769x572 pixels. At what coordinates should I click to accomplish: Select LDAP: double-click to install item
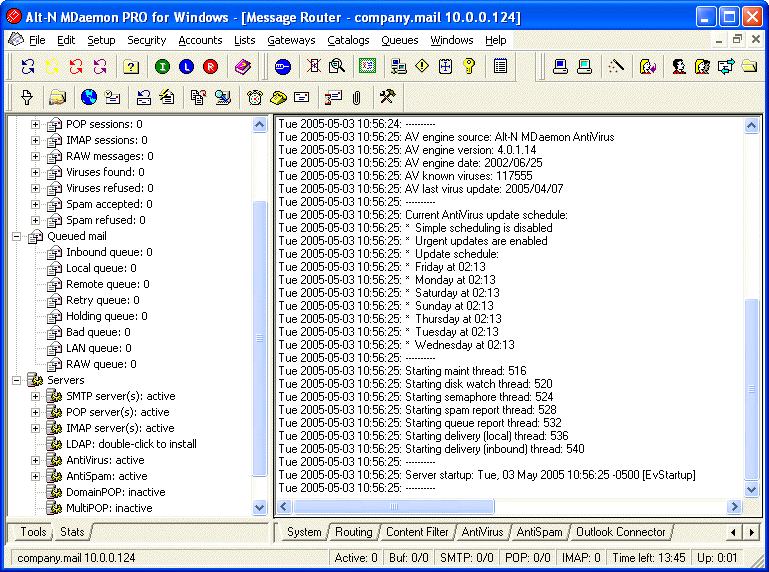(x=130, y=444)
